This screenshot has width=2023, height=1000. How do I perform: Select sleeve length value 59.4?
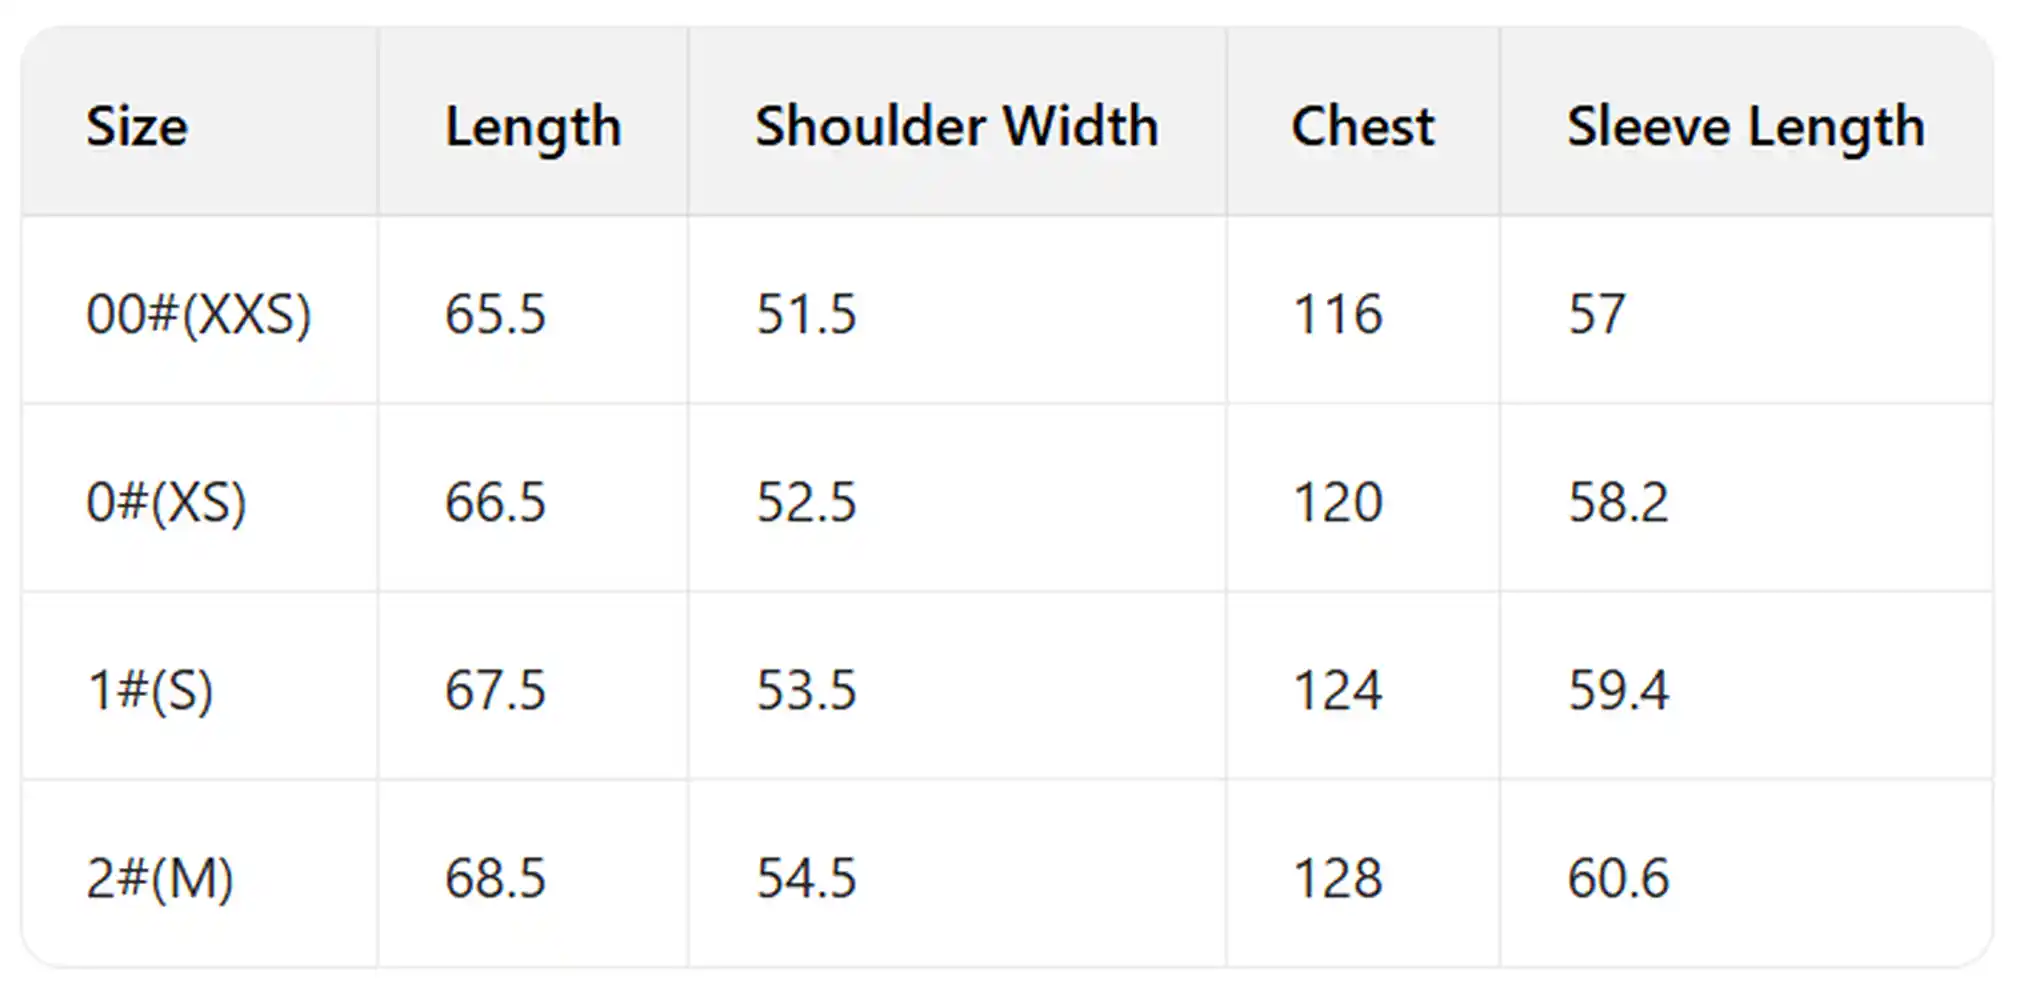tap(1618, 690)
